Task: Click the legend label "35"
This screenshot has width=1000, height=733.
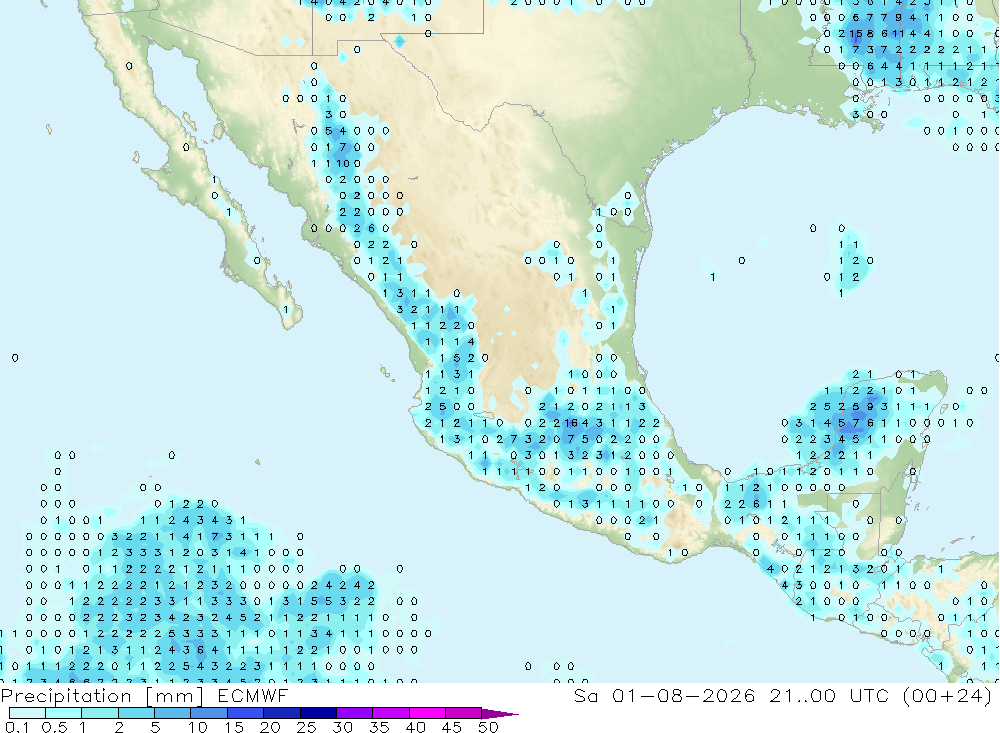Action: (x=379, y=727)
